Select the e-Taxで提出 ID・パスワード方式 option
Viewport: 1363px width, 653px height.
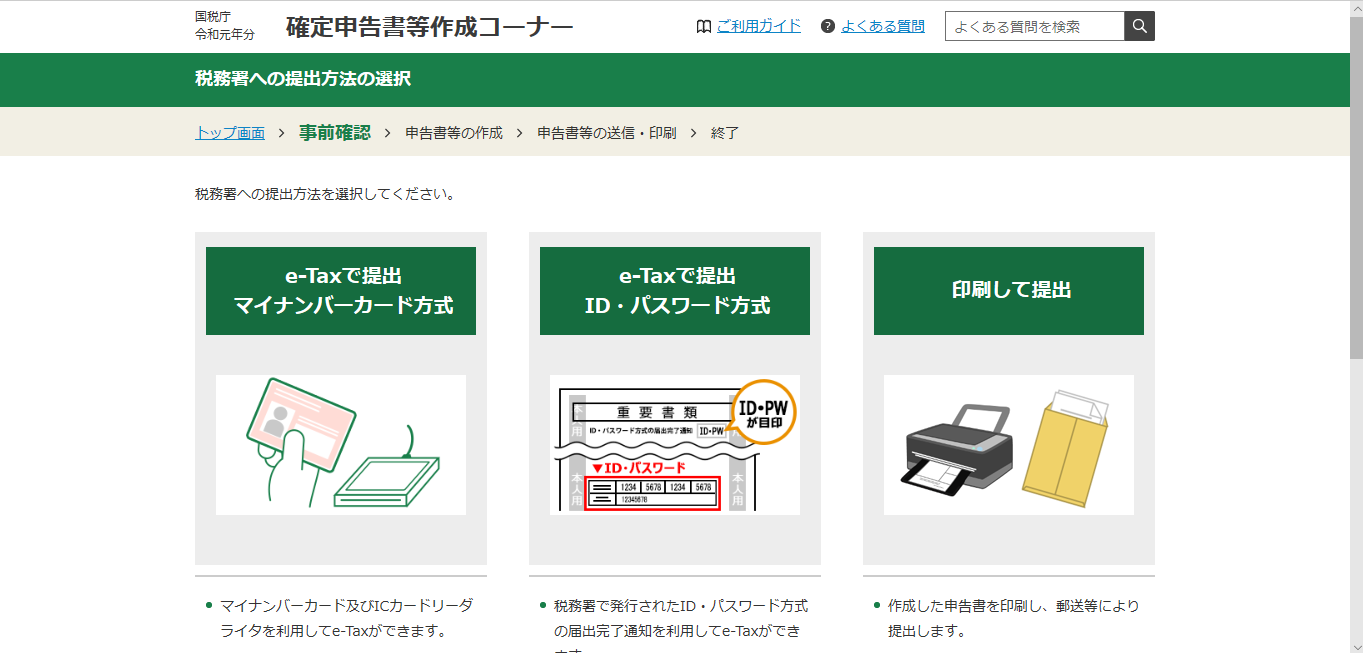coord(674,290)
